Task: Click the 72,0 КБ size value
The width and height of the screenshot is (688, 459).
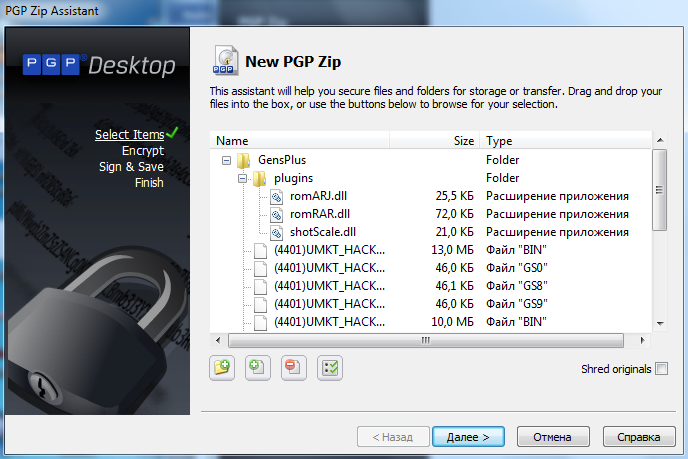Action: point(455,214)
